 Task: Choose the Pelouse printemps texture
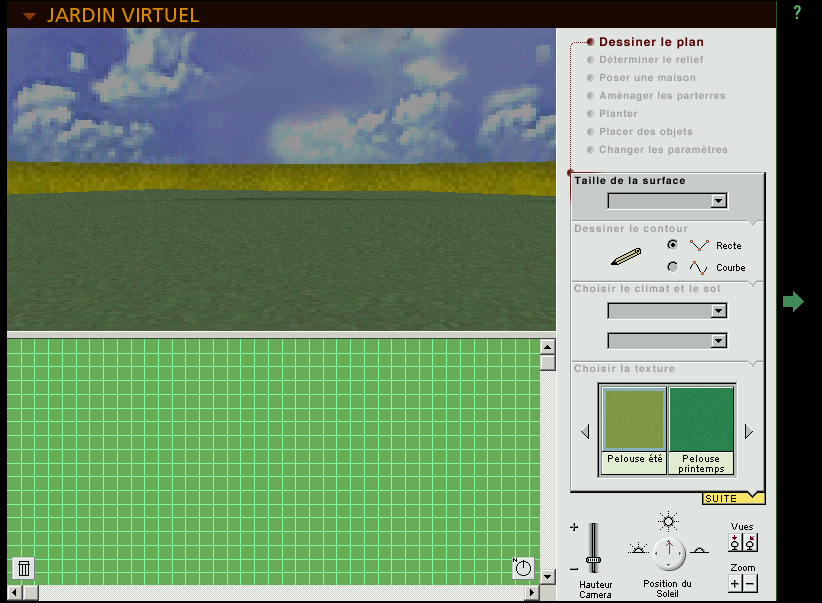click(701, 421)
